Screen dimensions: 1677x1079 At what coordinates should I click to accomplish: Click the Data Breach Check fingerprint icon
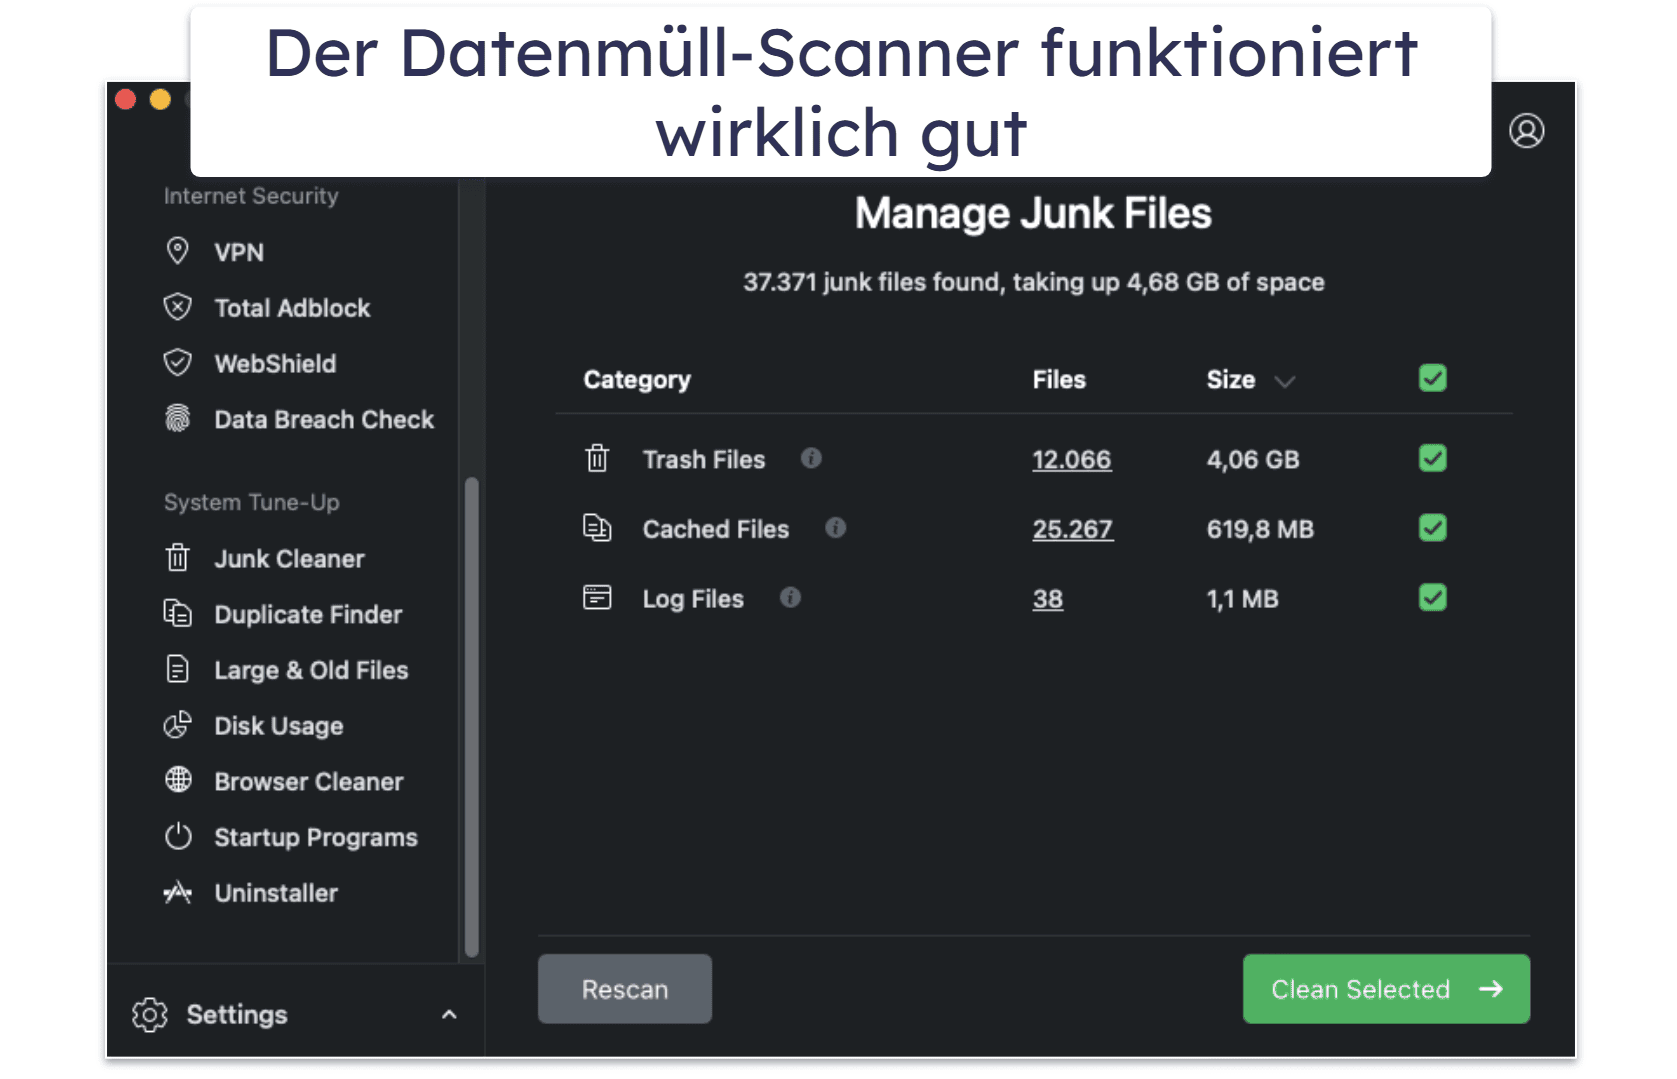pyautogui.click(x=177, y=418)
